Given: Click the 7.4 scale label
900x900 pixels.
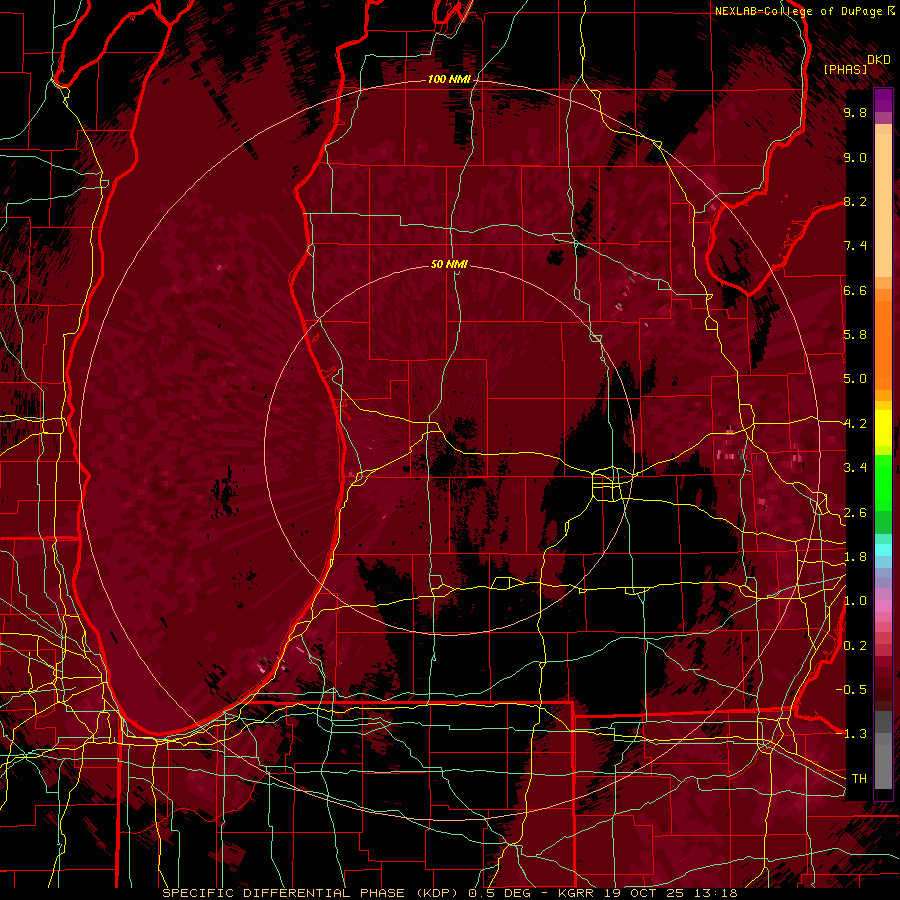Looking at the screenshot, I should pos(855,246).
